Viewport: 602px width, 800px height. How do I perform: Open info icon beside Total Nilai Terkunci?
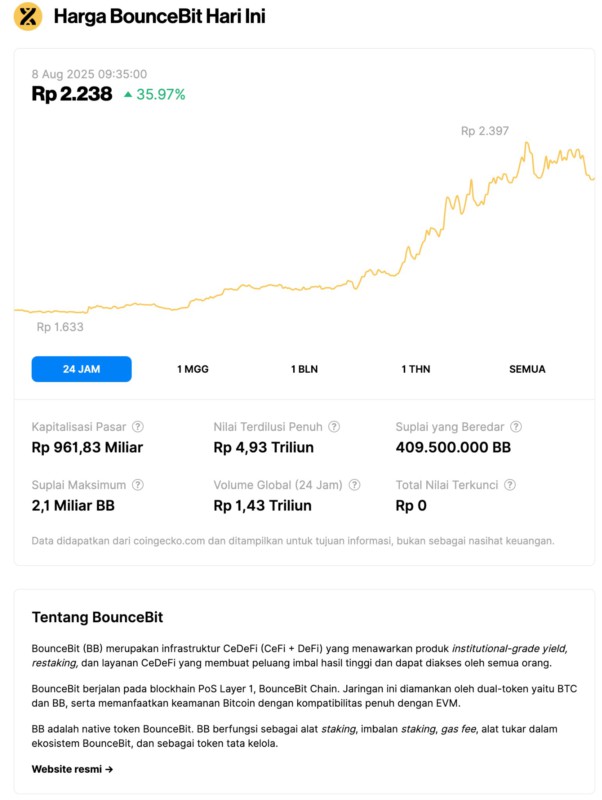(510, 485)
